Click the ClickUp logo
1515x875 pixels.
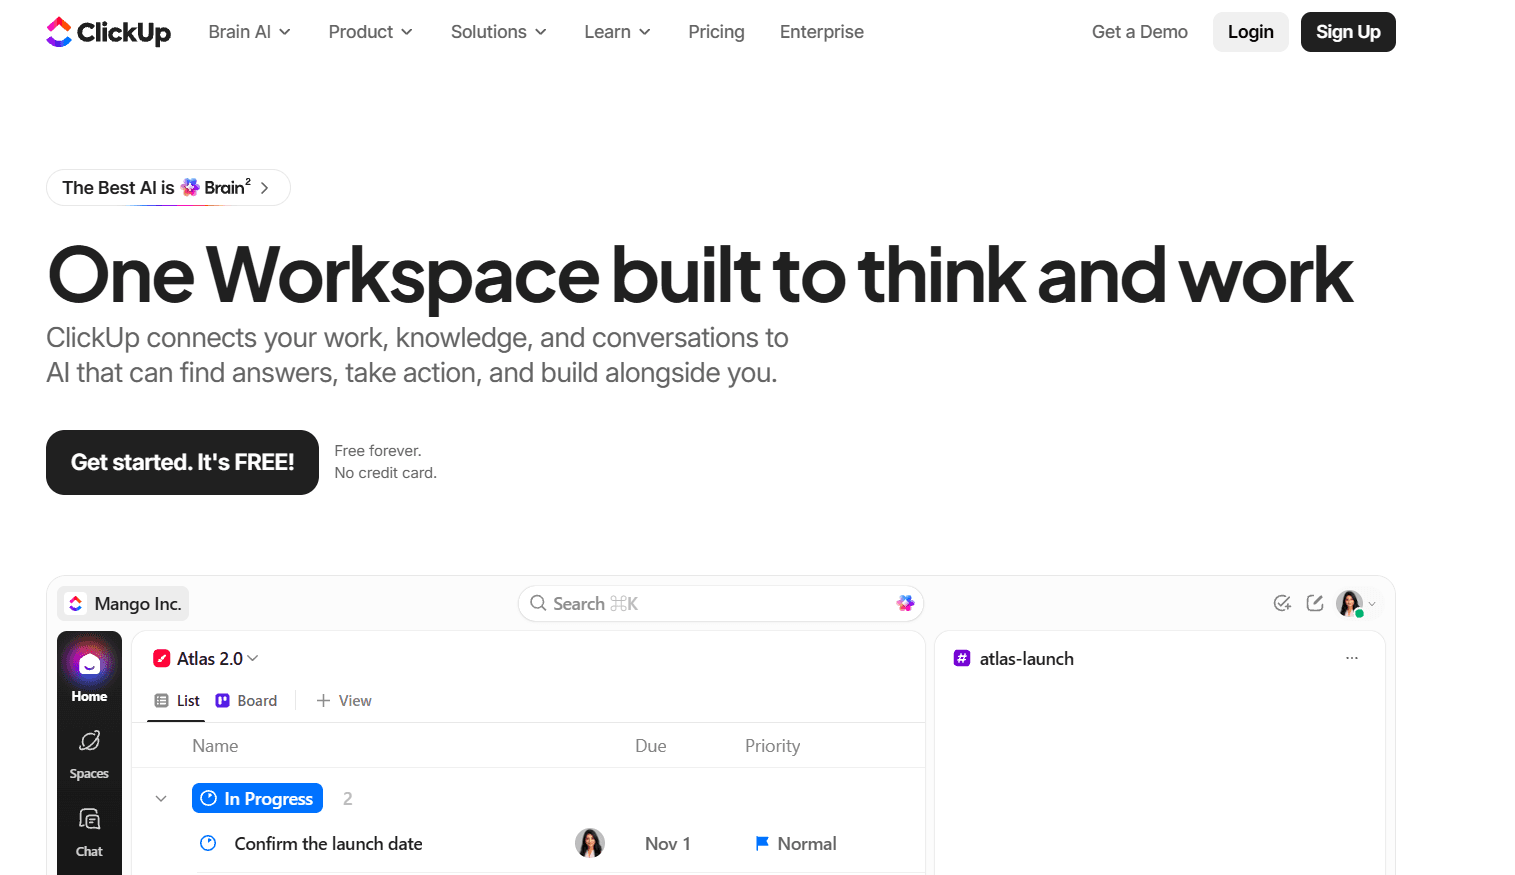pos(108,32)
